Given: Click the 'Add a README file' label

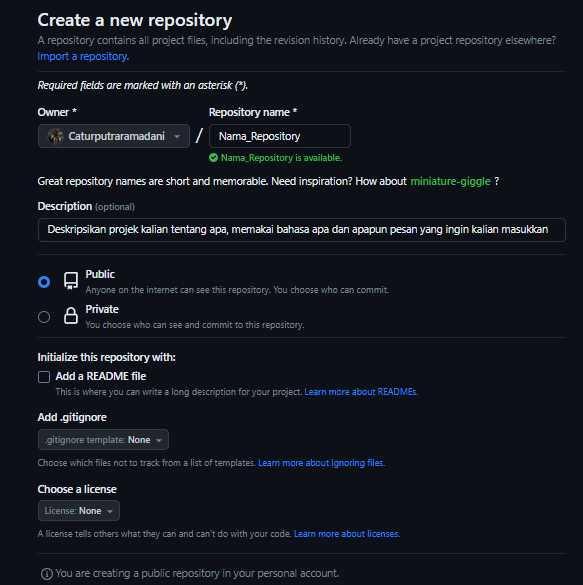Looking at the screenshot, I should [x=101, y=376].
